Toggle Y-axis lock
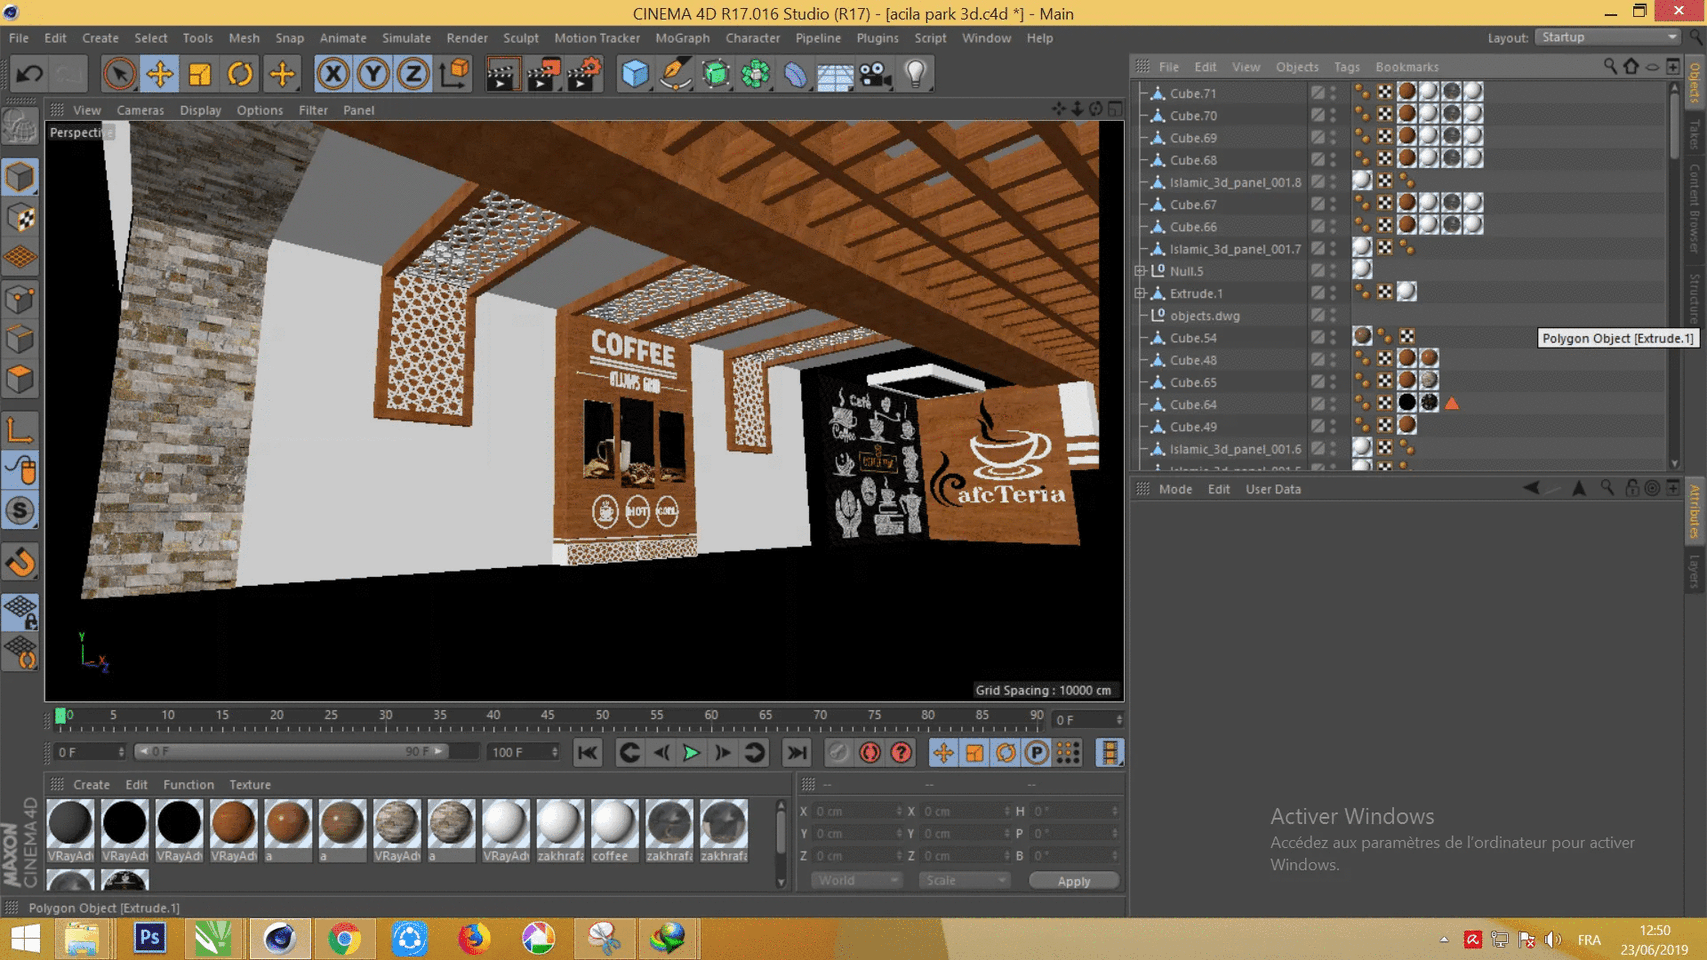This screenshot has width=1707, height=960. coord(373,74)
